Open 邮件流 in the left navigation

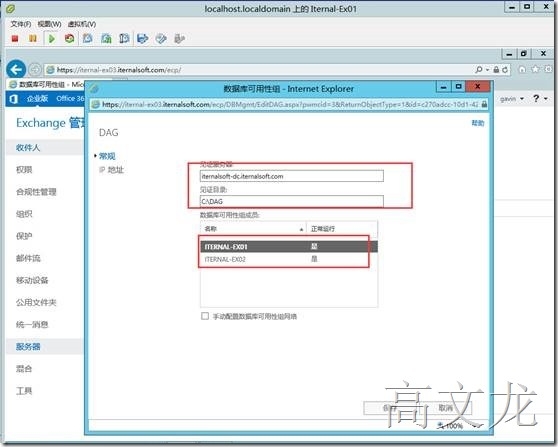click(28, 258)
